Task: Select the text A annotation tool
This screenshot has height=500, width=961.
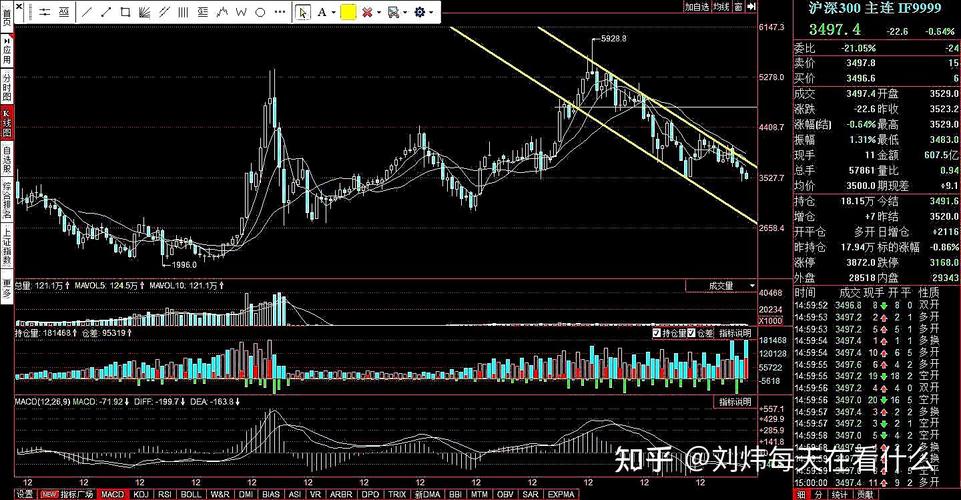Action: (322, 12)
